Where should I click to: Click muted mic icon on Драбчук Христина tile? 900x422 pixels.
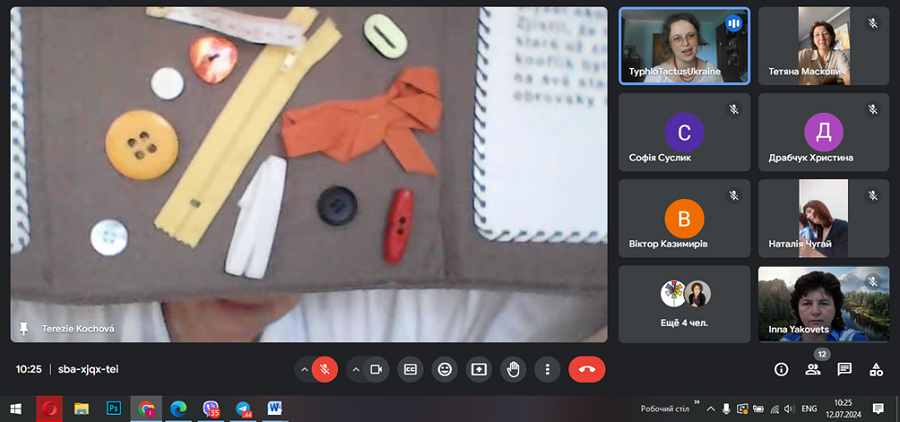tap(872, 109)
